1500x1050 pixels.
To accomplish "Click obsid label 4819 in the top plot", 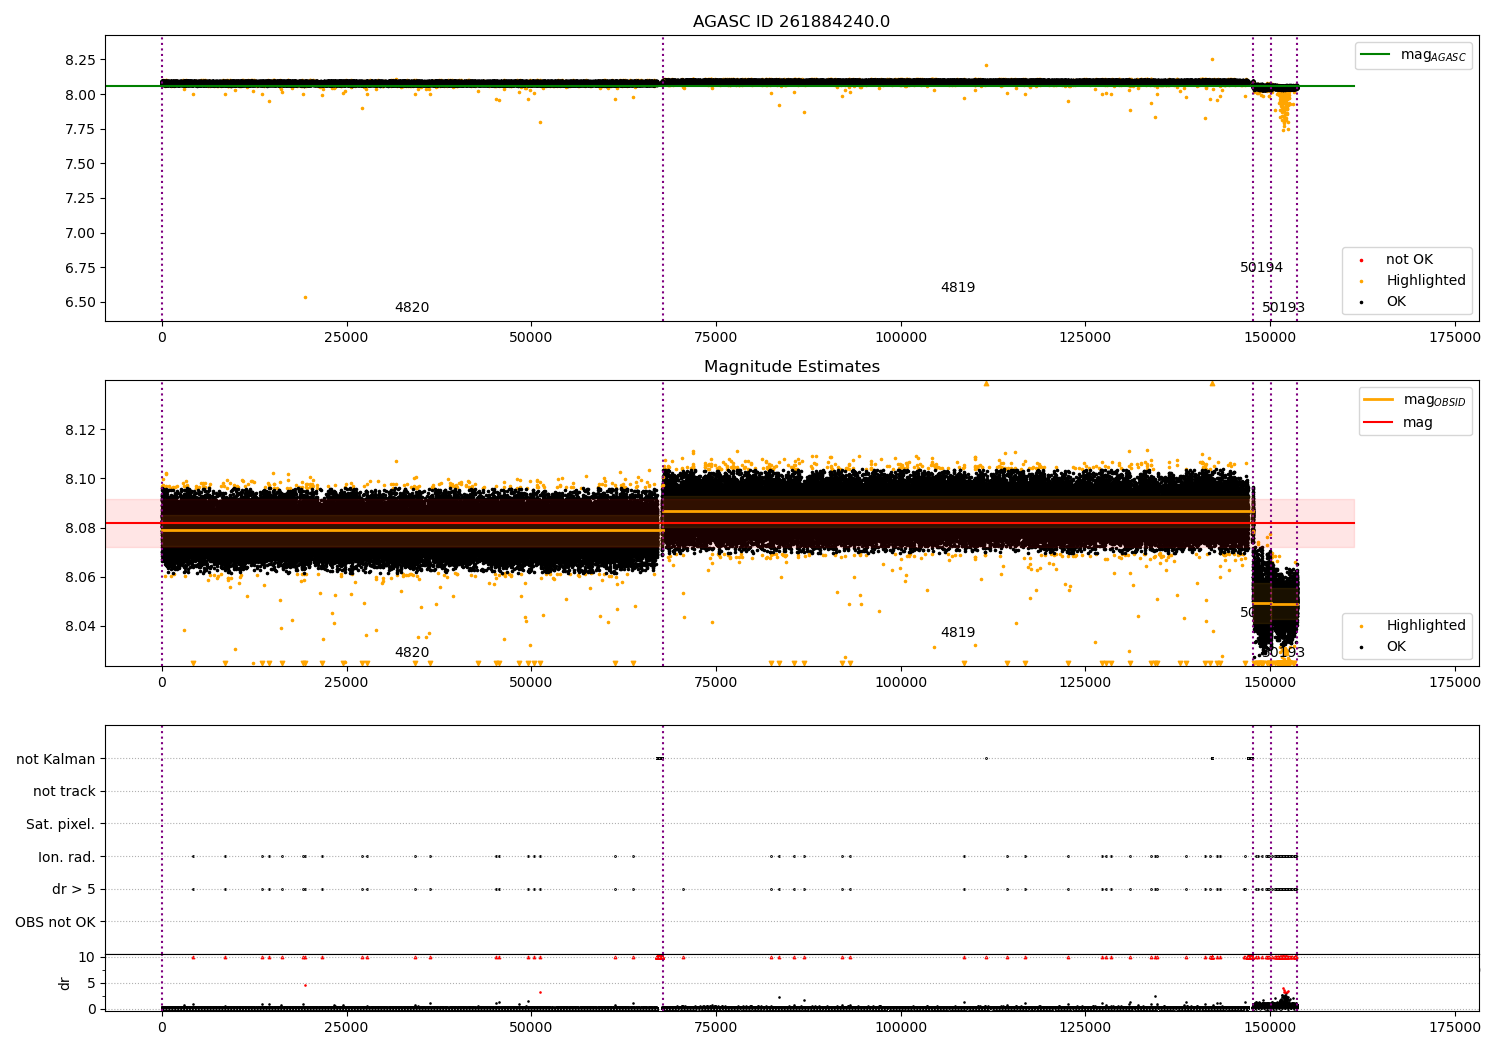I will coord(958,288).
